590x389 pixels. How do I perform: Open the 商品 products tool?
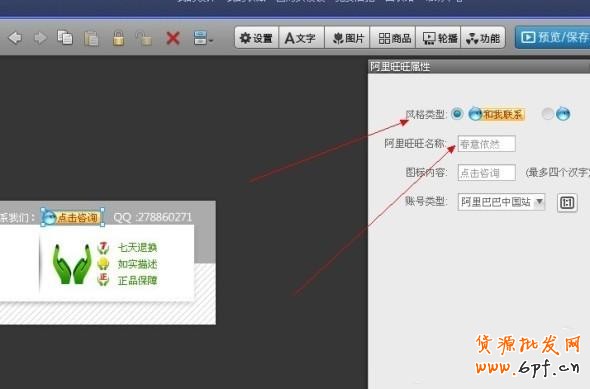(393, 38)
